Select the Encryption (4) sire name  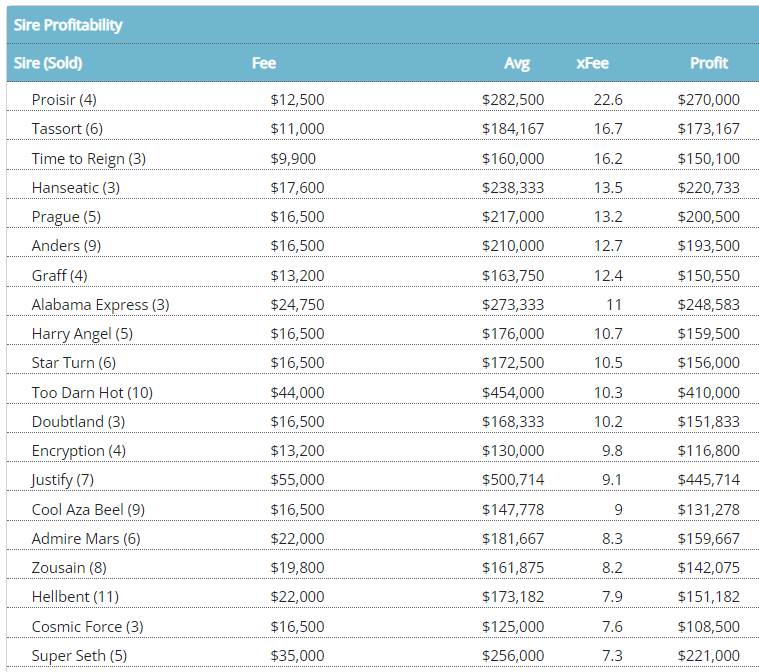(78, 451)
